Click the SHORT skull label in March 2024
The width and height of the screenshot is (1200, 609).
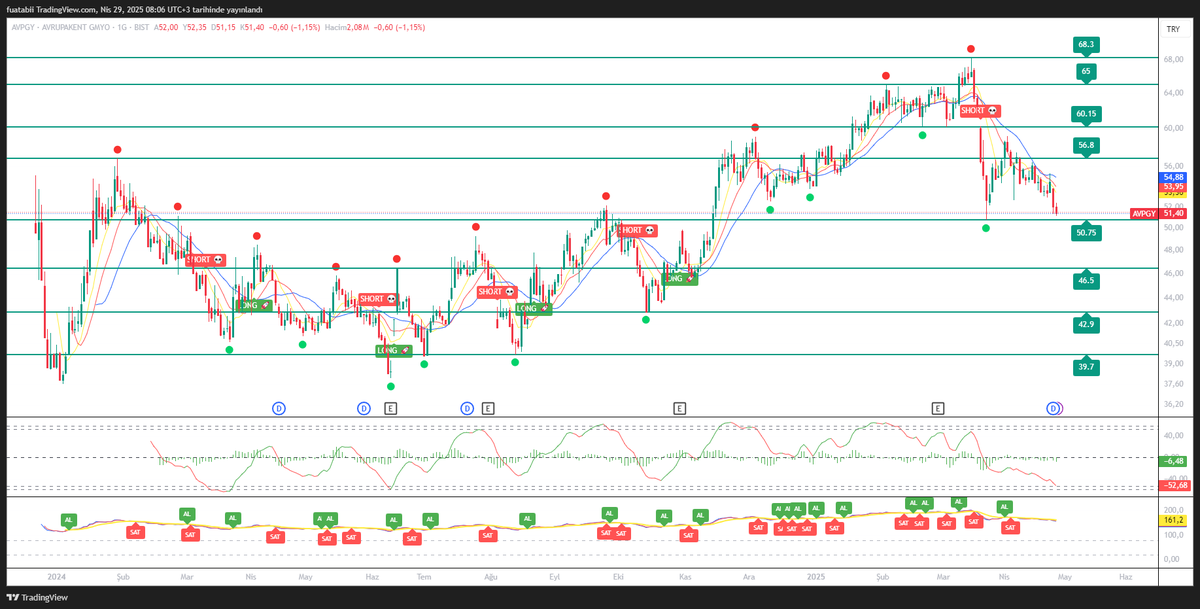[205, 259]
